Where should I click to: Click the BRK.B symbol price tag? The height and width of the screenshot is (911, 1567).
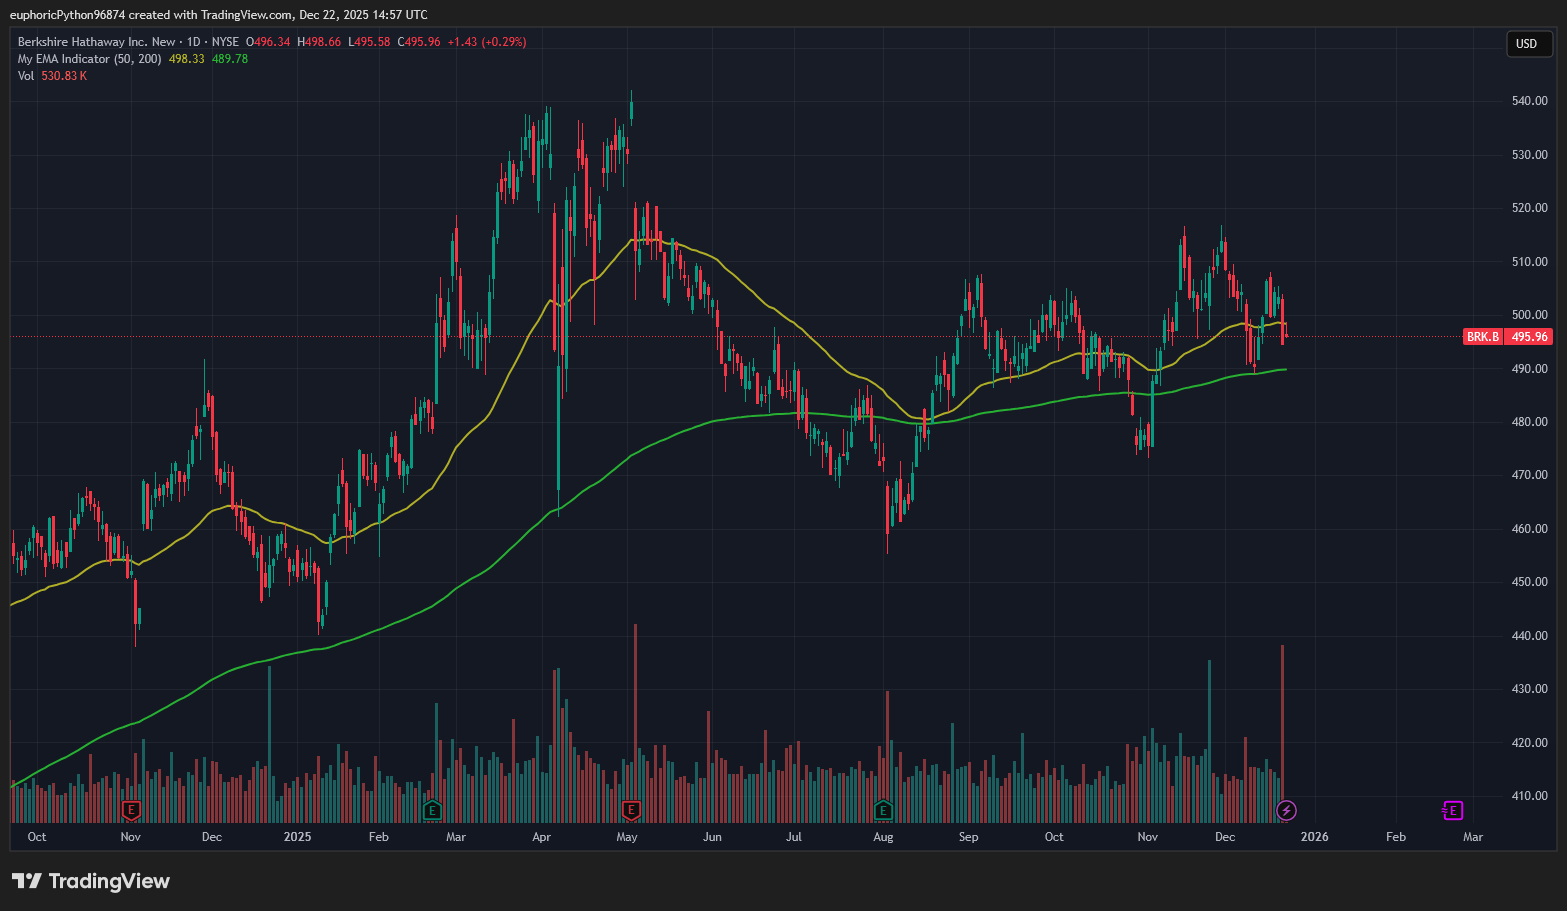tap(1483, 337)
